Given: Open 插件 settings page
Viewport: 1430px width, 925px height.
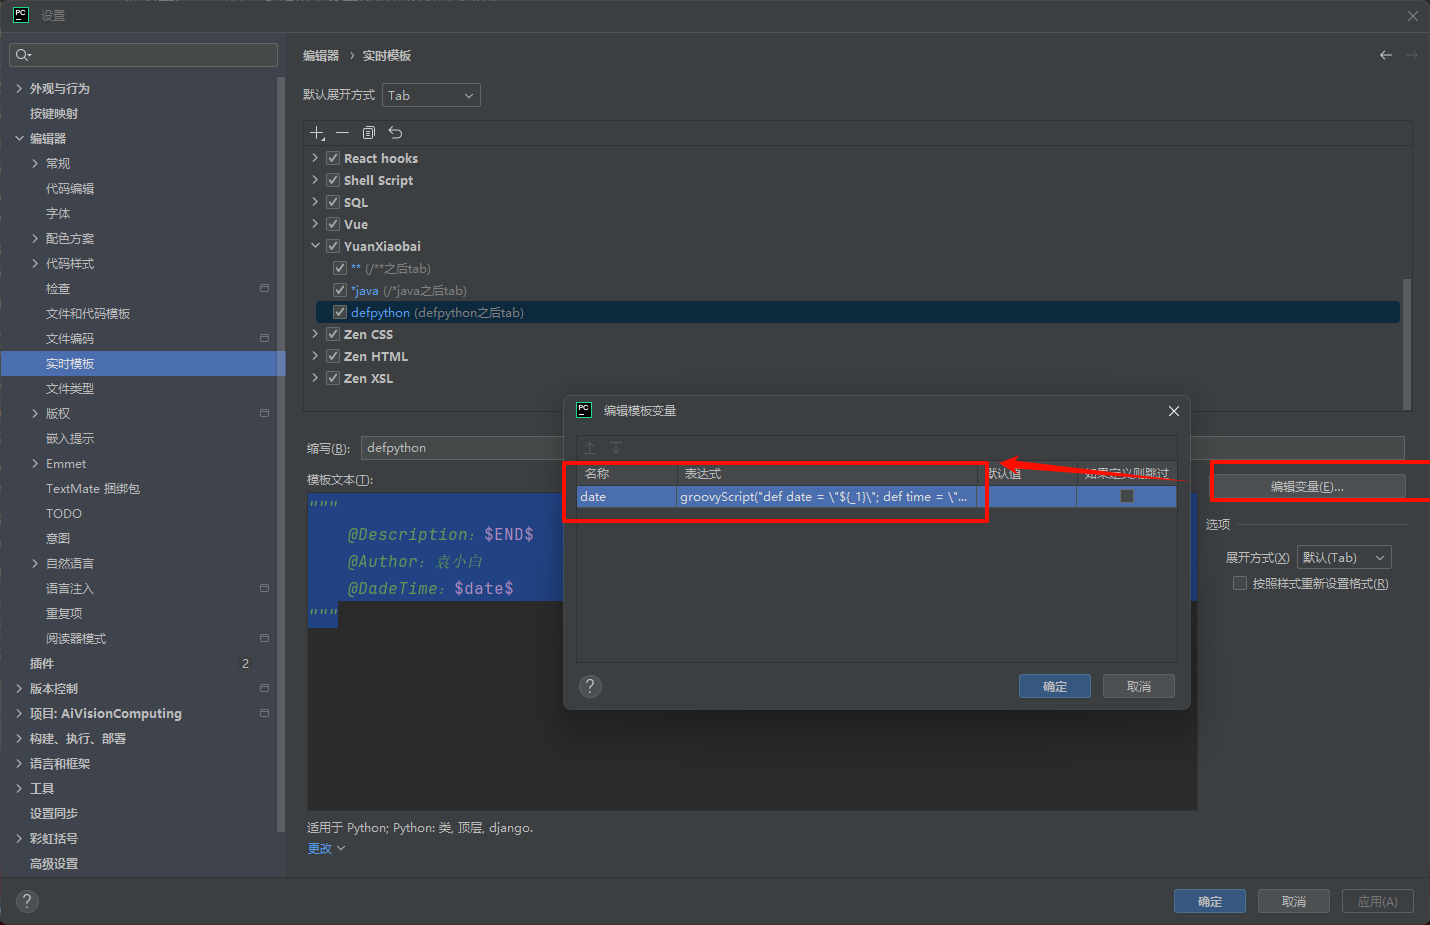Looking at the screenshot, I should coord(42,663).
